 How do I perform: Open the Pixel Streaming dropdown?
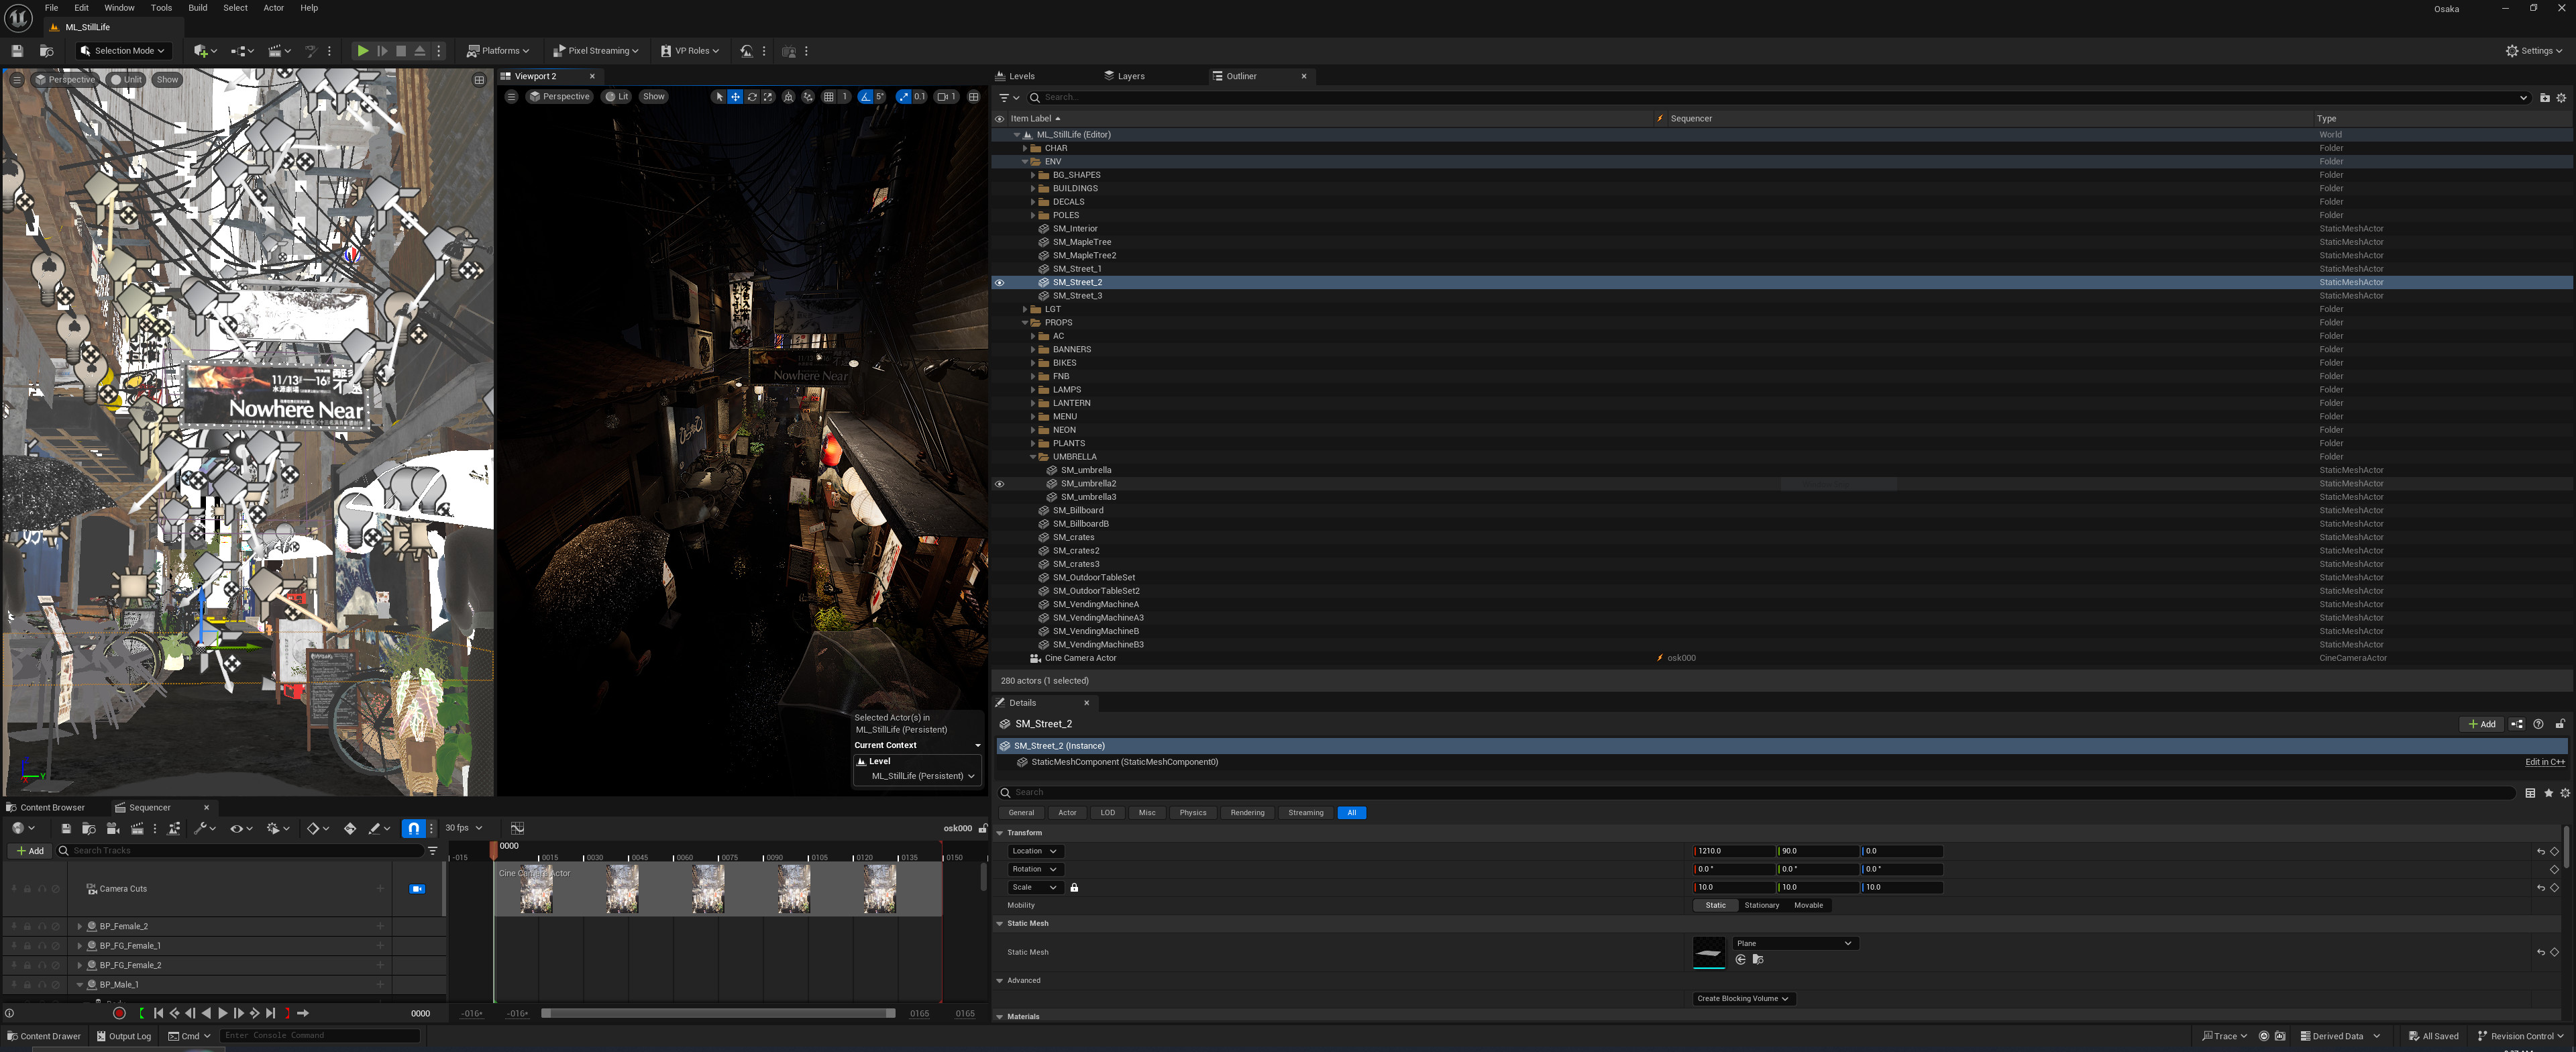596,51
